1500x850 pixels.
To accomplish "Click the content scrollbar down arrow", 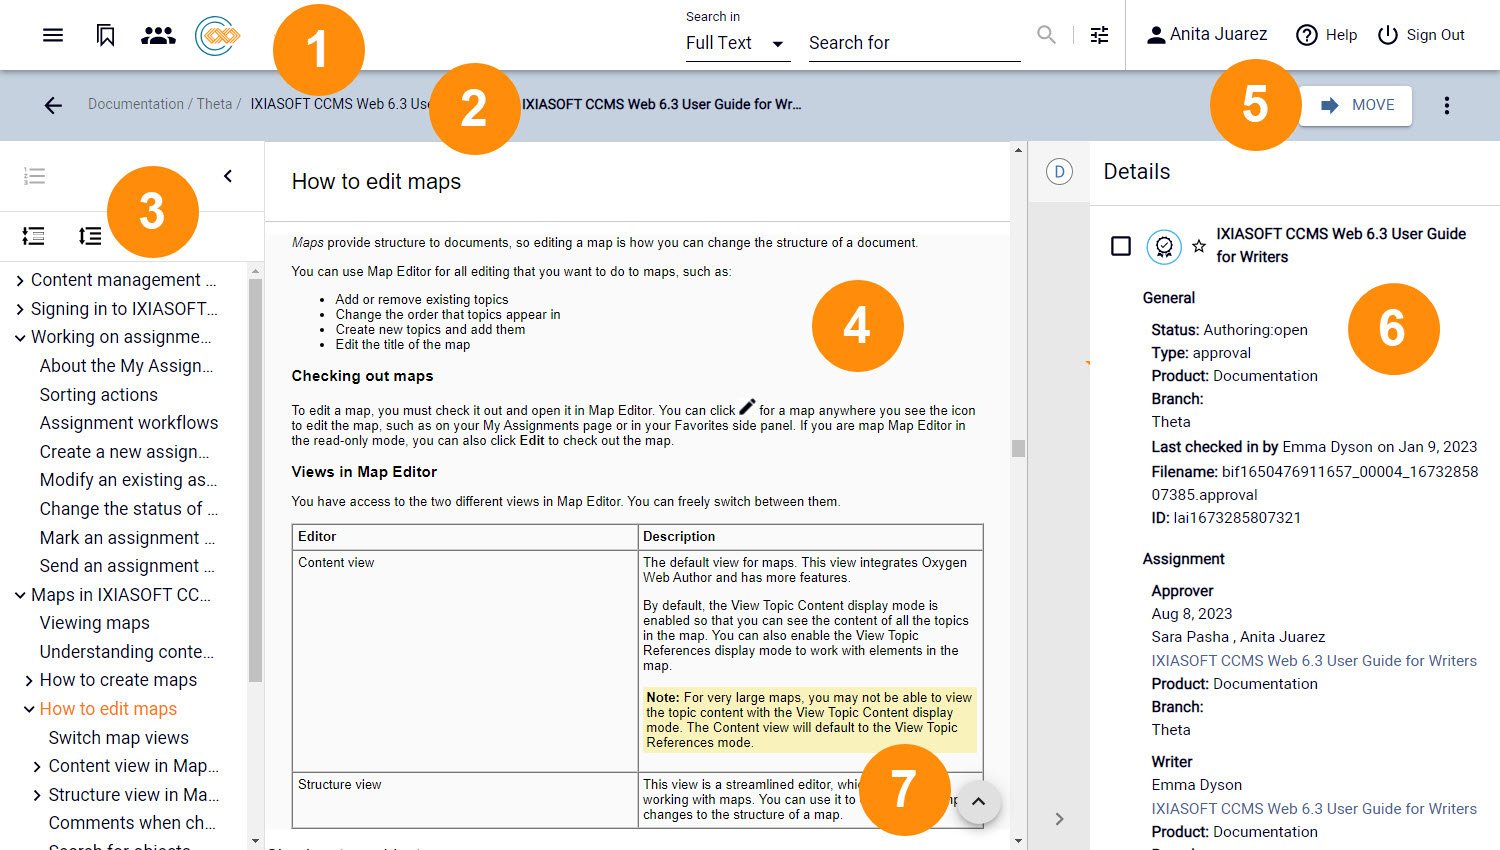I will [1019, 841].
